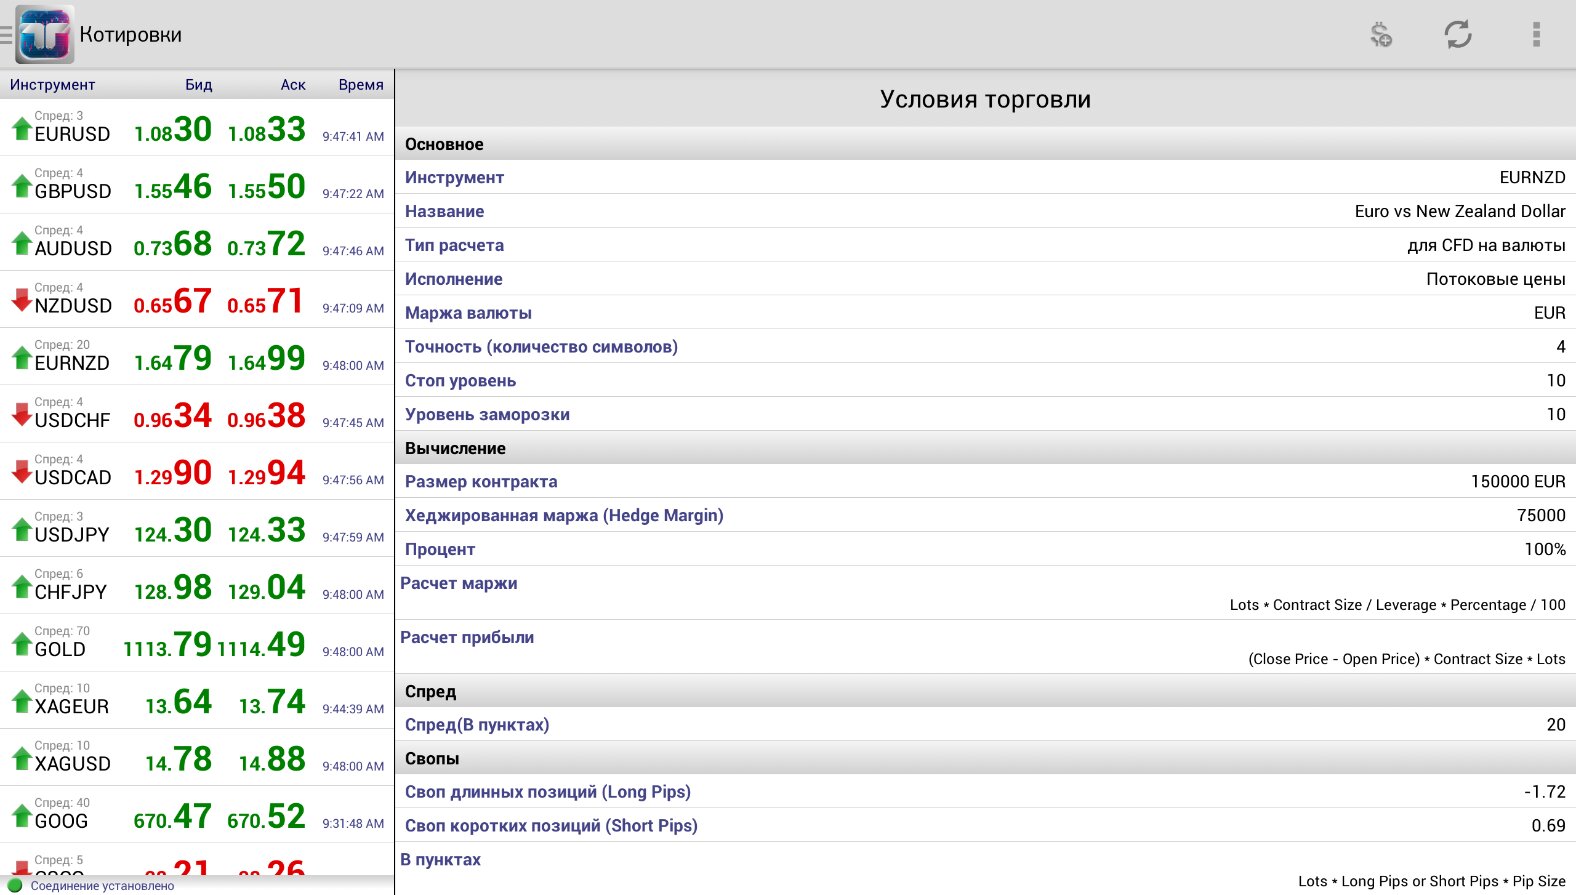Click the Основное section header

(444, 144)
